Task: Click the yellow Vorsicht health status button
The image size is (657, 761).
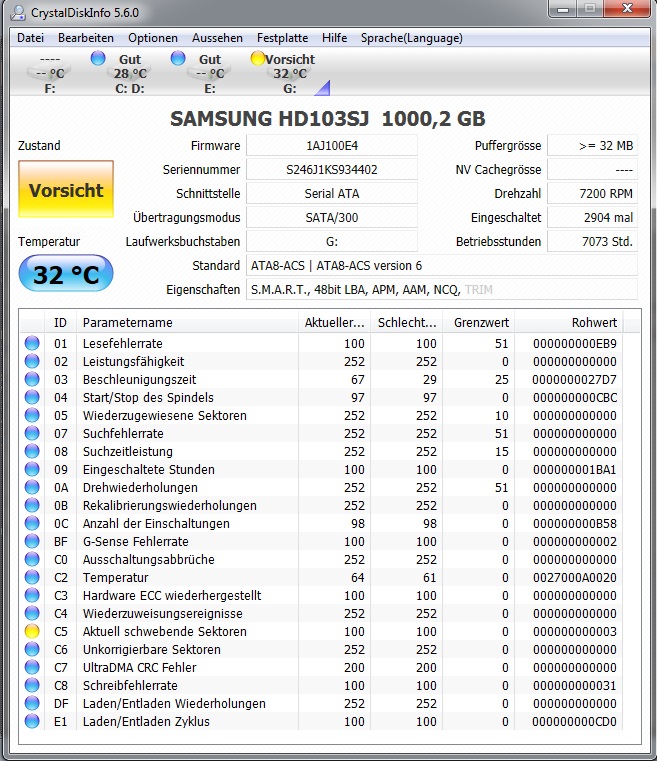Action: tap(66, 189)
